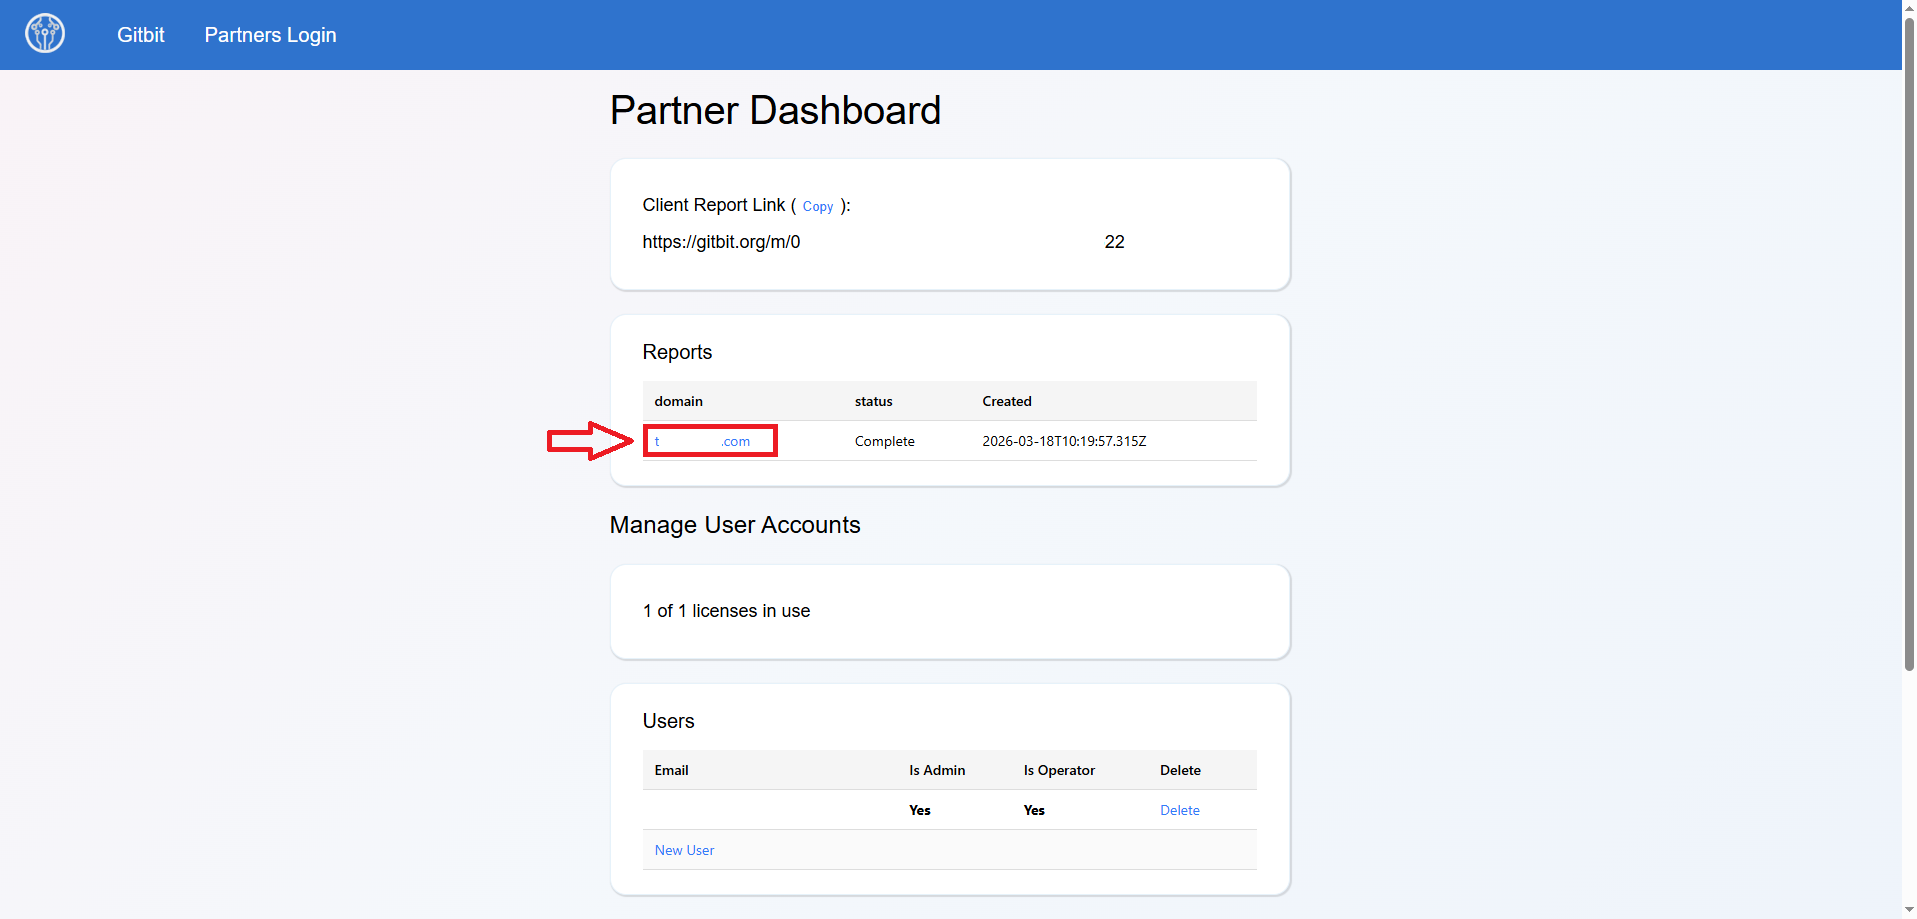This screenshot has width=1917, height=919.
Task: Open the Partners Login page
Action: coord(269,34)
